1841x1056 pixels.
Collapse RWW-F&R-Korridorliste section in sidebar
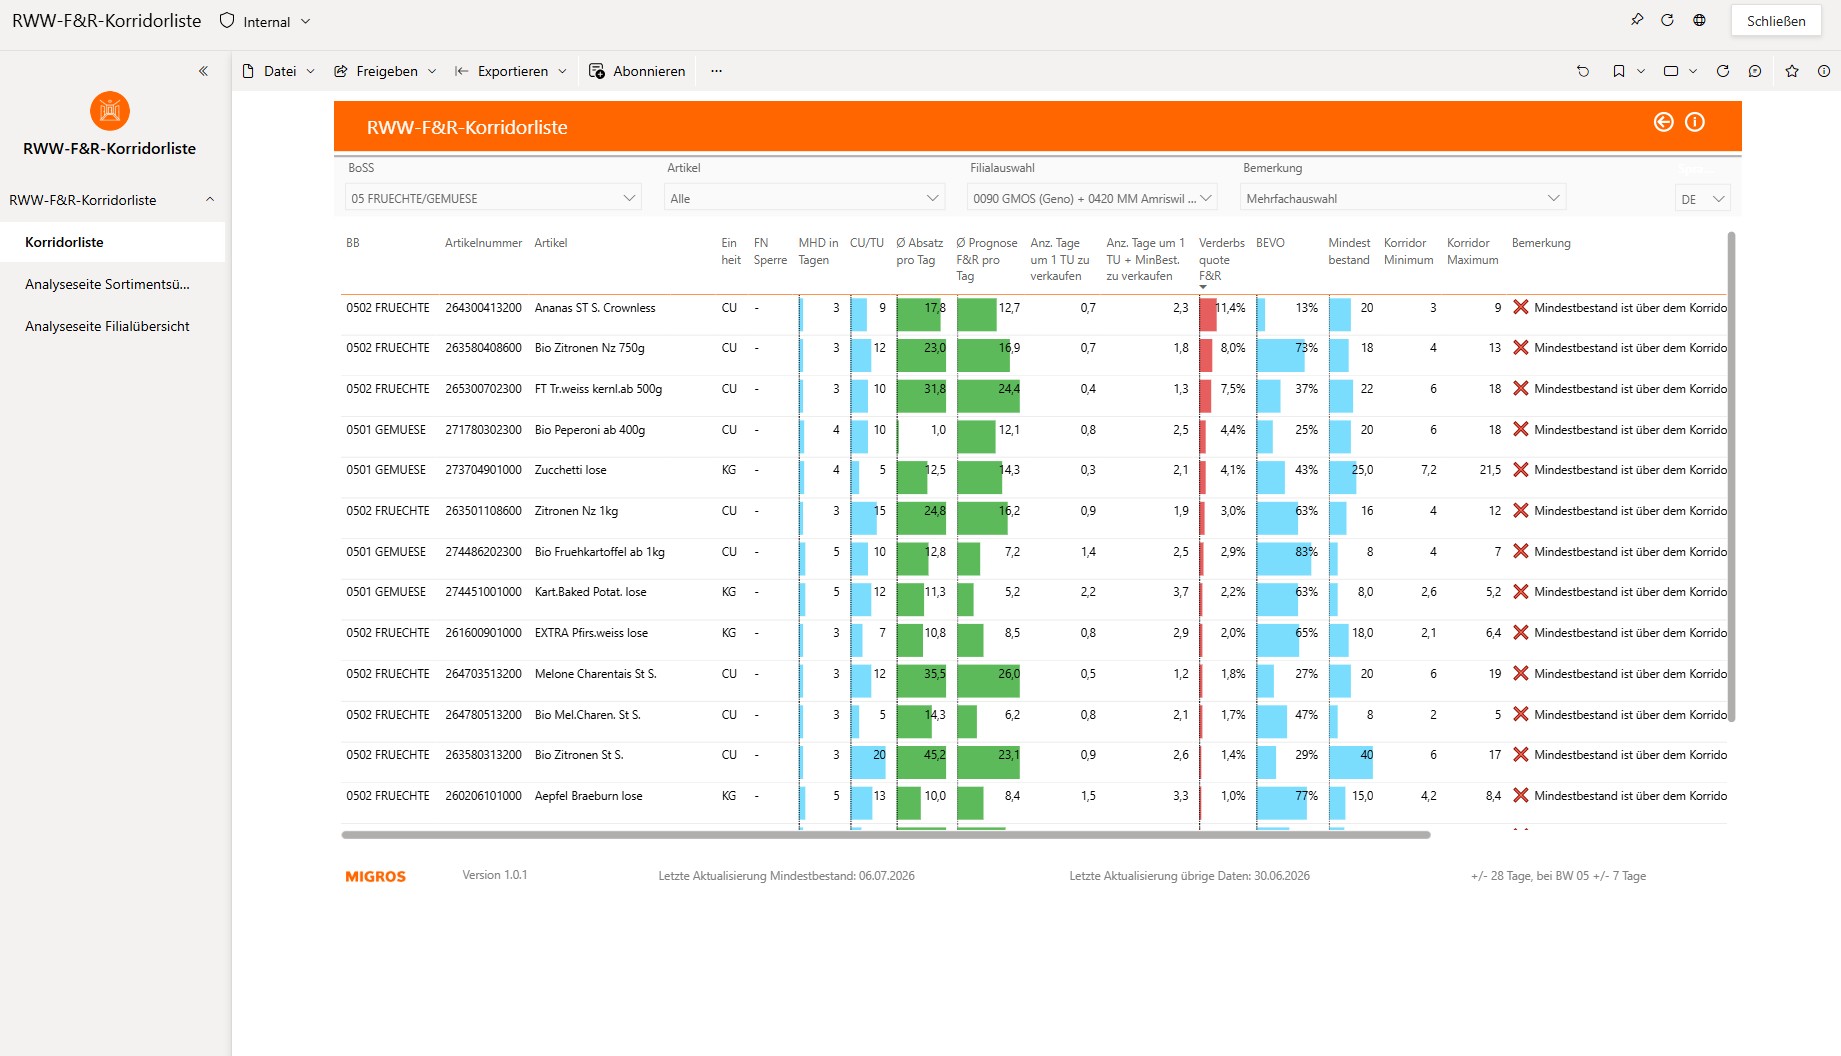click(210, 199)
